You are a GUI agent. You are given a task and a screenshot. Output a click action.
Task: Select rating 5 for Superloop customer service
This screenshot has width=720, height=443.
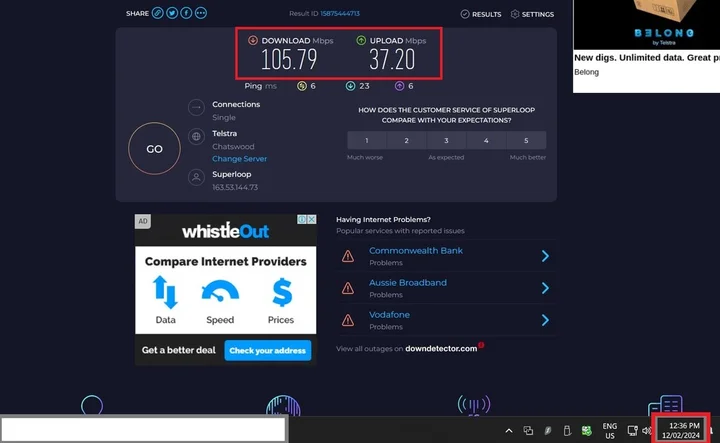pyautogui.click(x=526, y=141)
